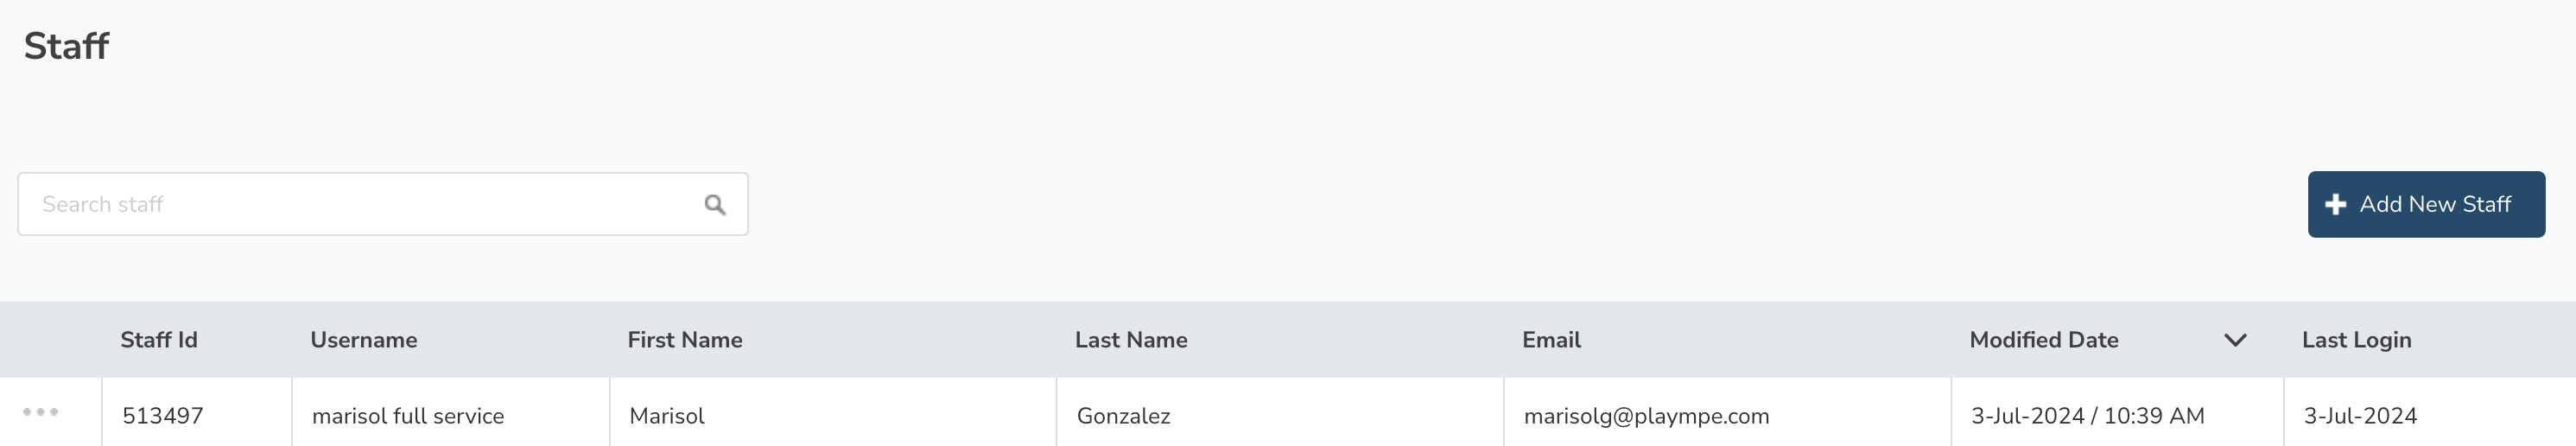Sort by the Staff Id column header
2576x446 pixels.
159,340
